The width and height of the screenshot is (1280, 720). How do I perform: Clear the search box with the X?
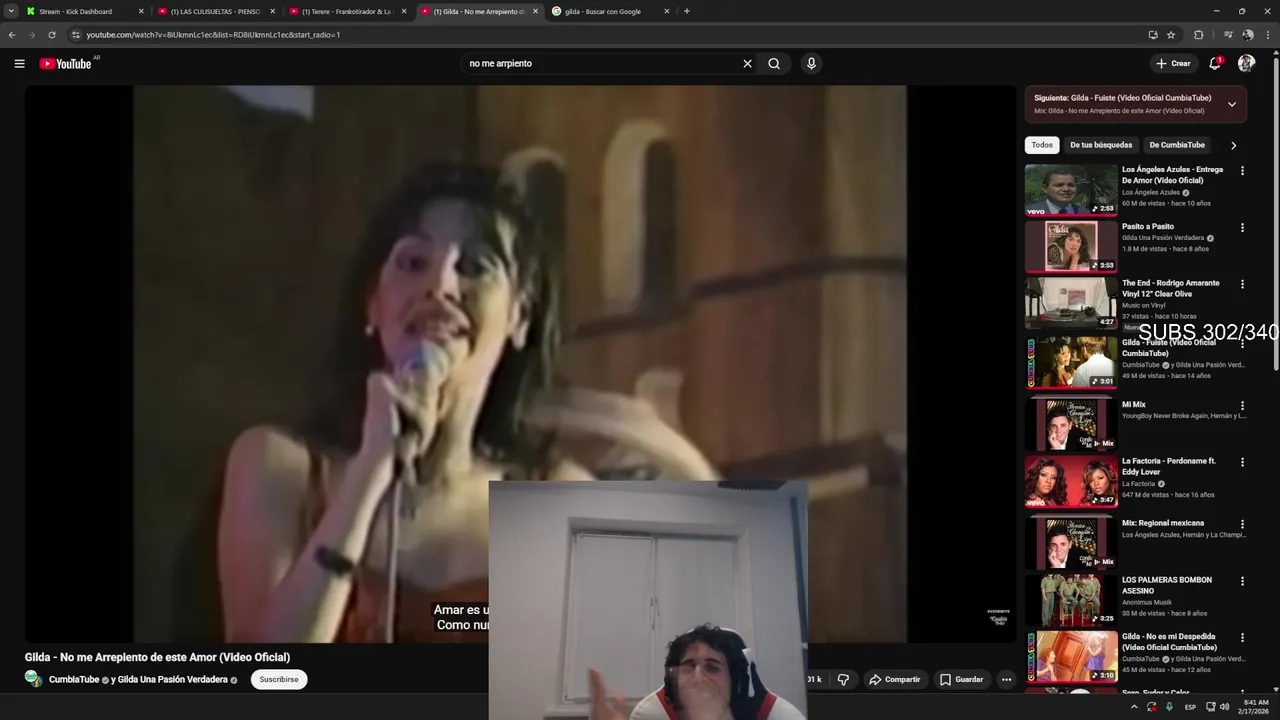(x=747, y=63)
